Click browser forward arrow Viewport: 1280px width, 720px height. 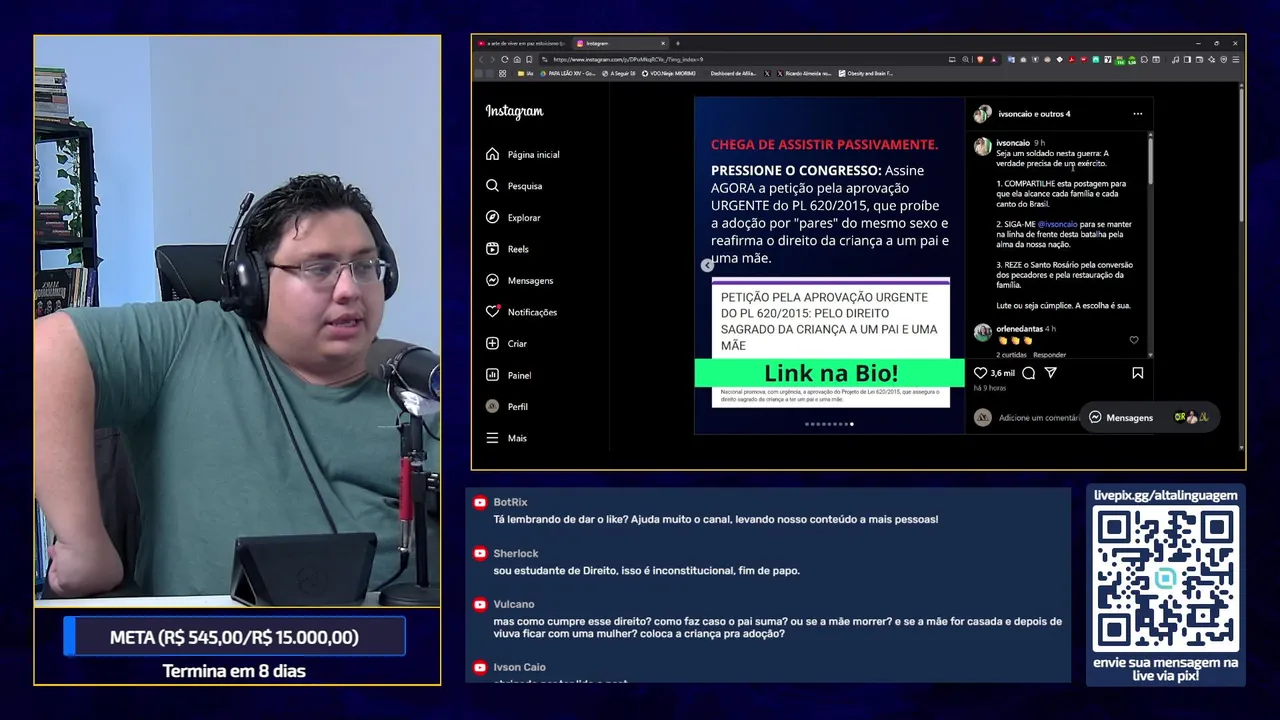tap(492, 59)
